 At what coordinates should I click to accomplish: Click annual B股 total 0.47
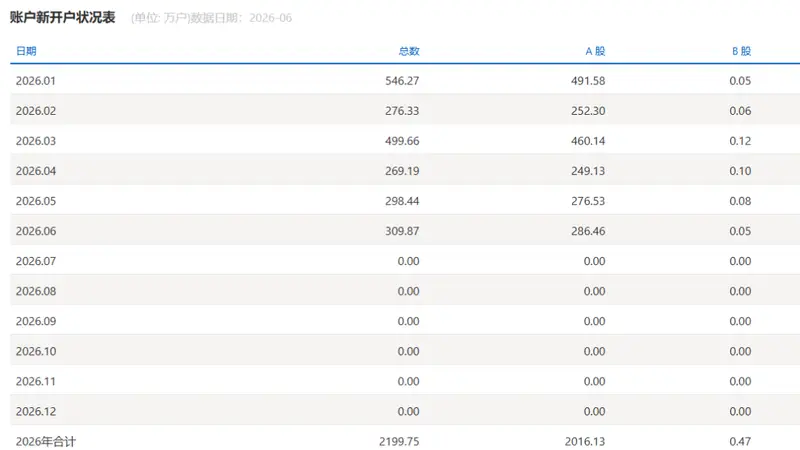coord(740,442)
